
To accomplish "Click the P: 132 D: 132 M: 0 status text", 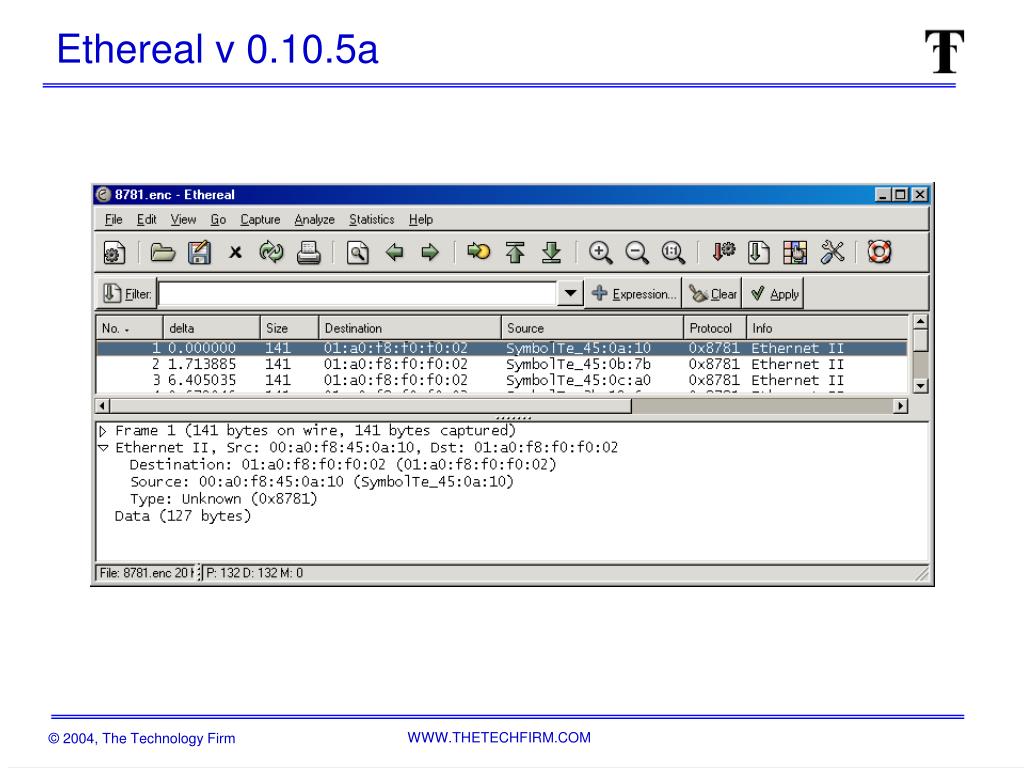I will click(x=255, y=573).
